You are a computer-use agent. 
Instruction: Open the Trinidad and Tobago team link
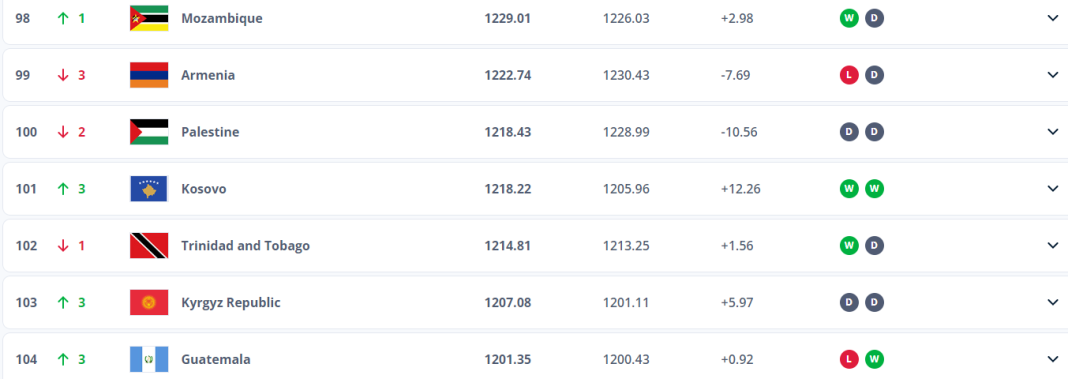pyautogui.click(x=245, y=245)
